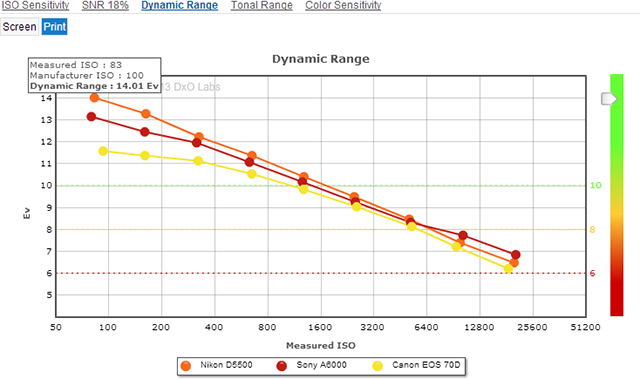Select the Dynamic Range tab

point(180,5)
